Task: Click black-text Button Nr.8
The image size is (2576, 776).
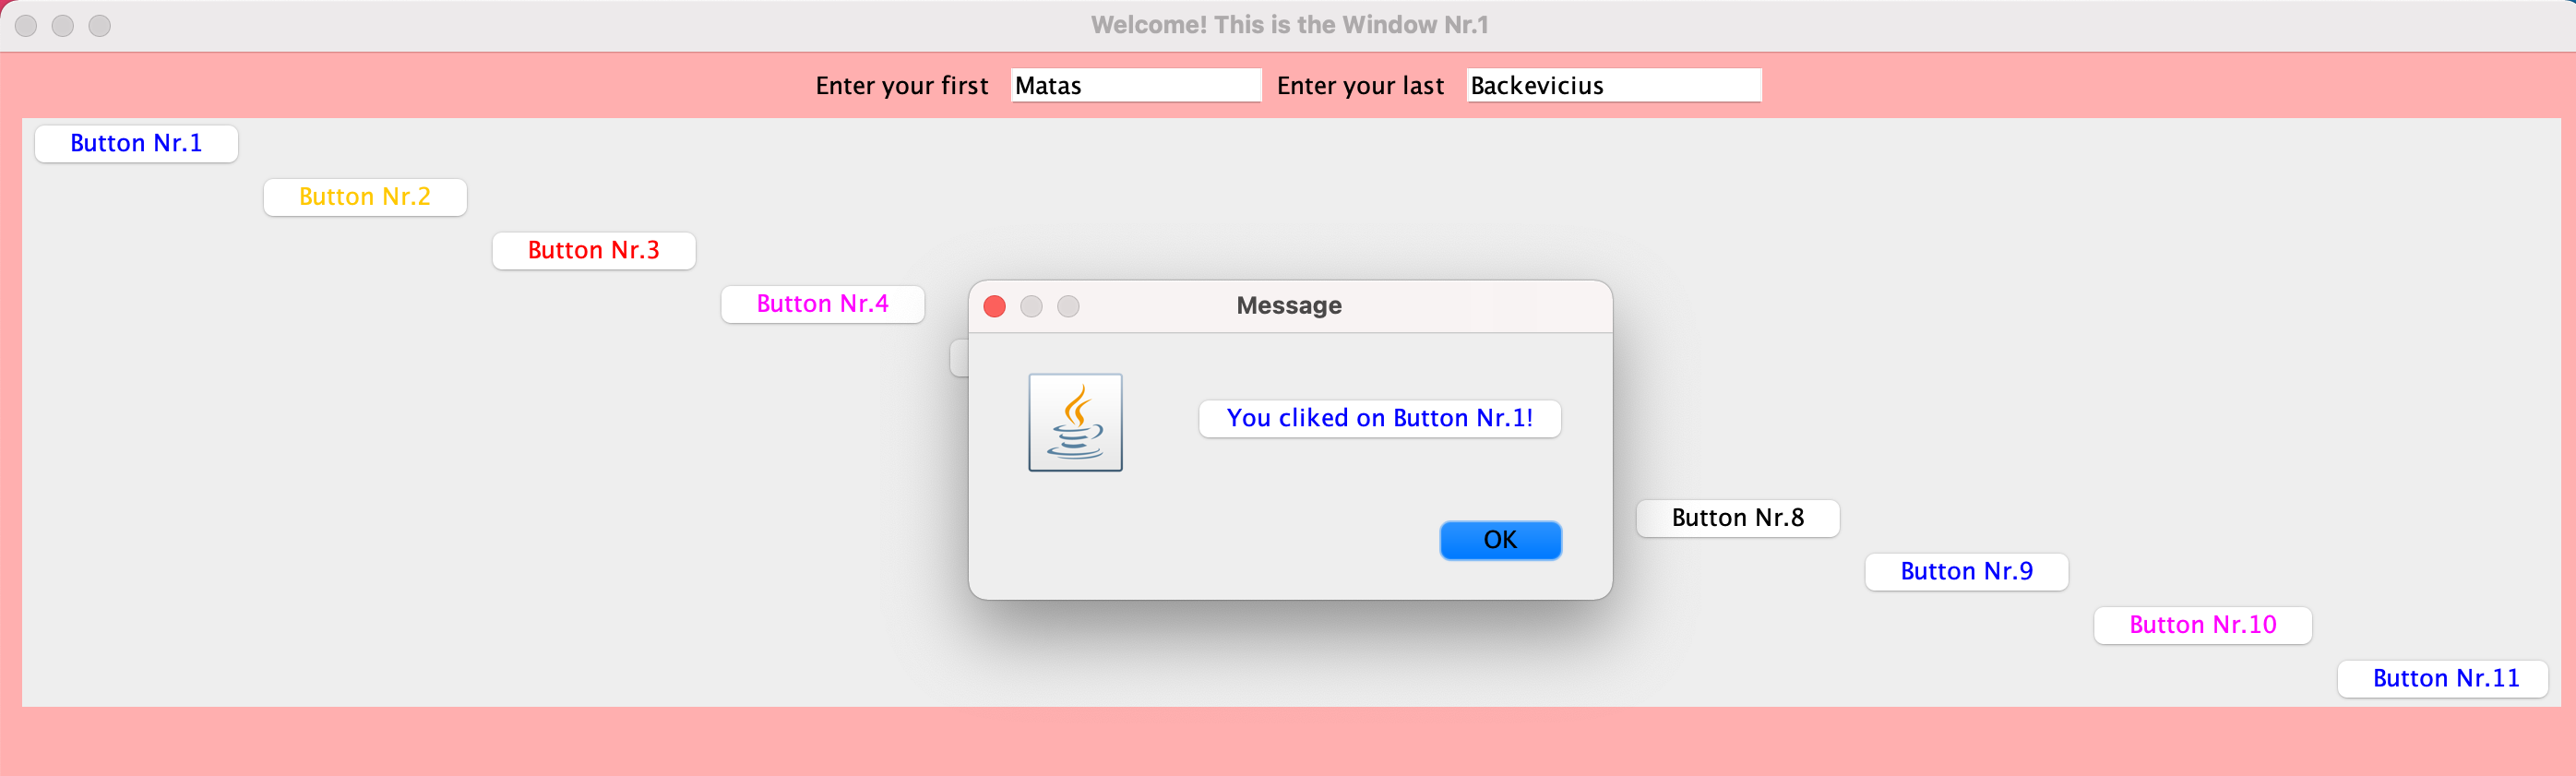Action: click(1738, 518)
